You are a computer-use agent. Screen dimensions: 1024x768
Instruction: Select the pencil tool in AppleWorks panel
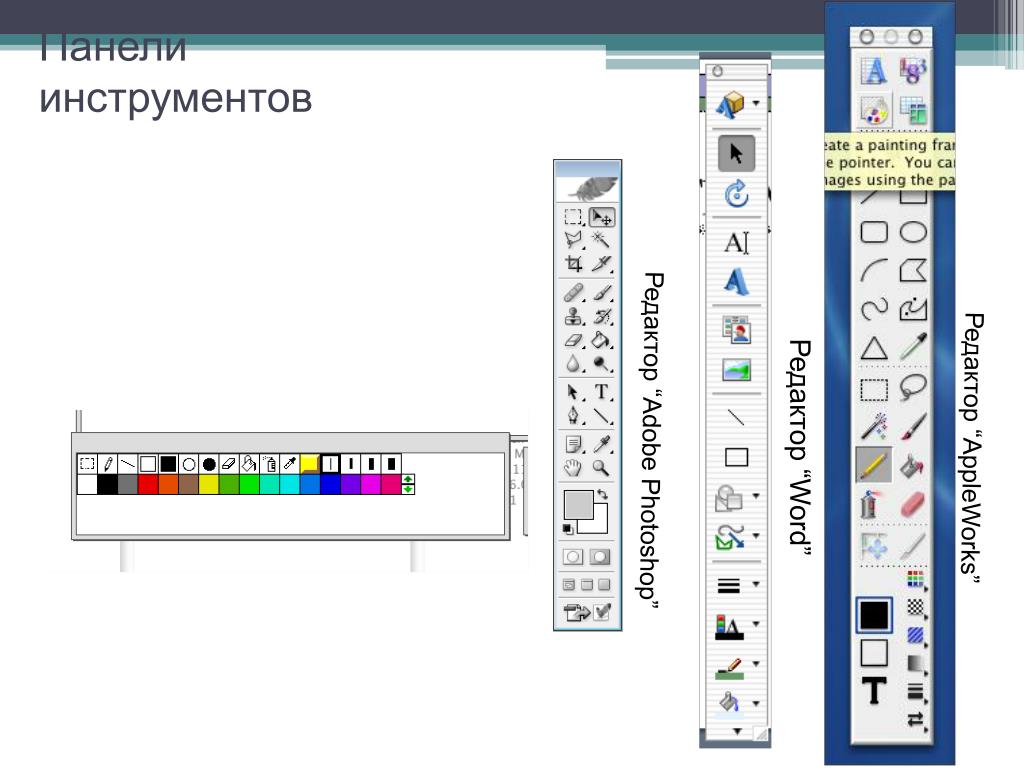coord(874,465)
